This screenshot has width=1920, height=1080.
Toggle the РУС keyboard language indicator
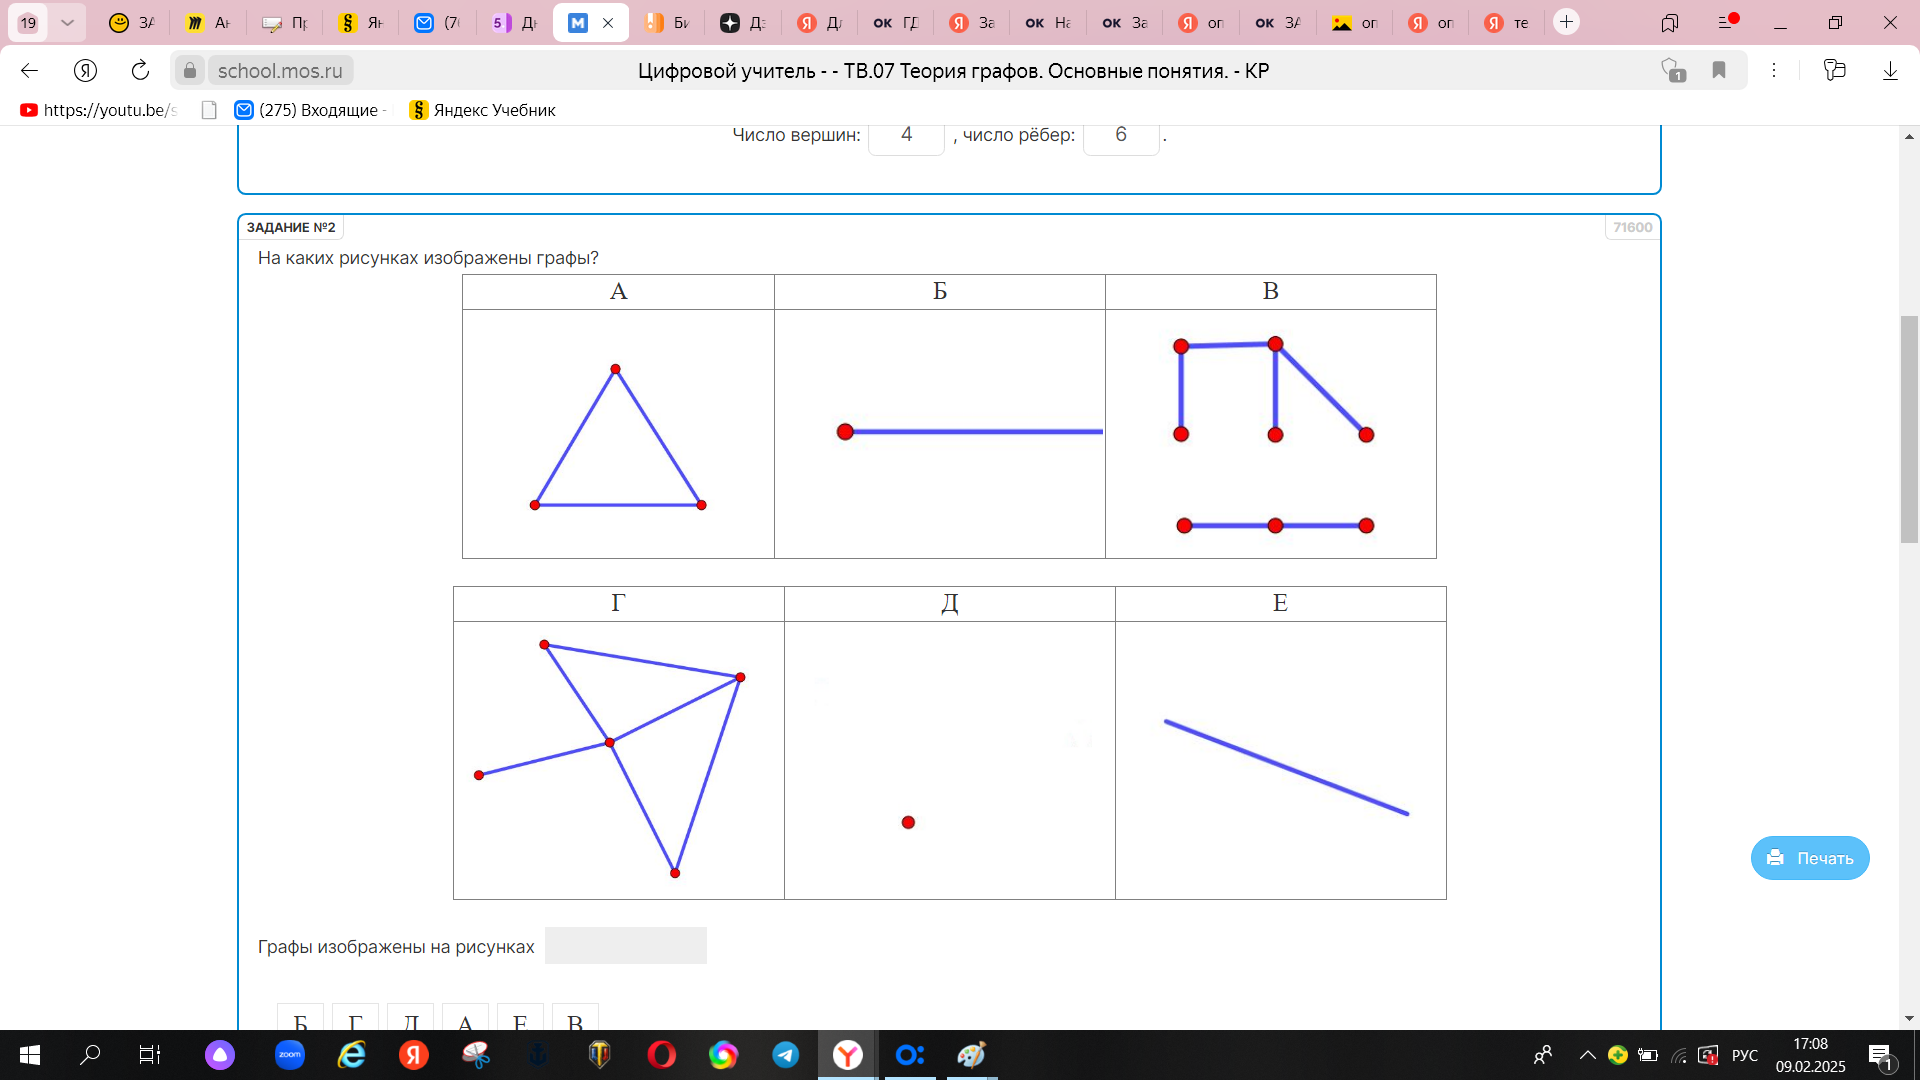tap(1744, 1055)
